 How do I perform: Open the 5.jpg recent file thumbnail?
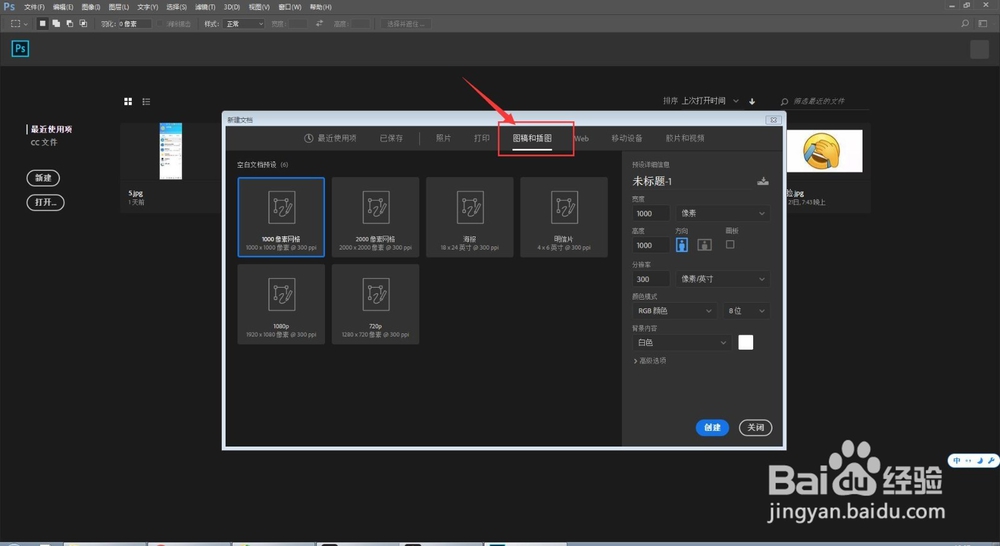tap(170, 151)
